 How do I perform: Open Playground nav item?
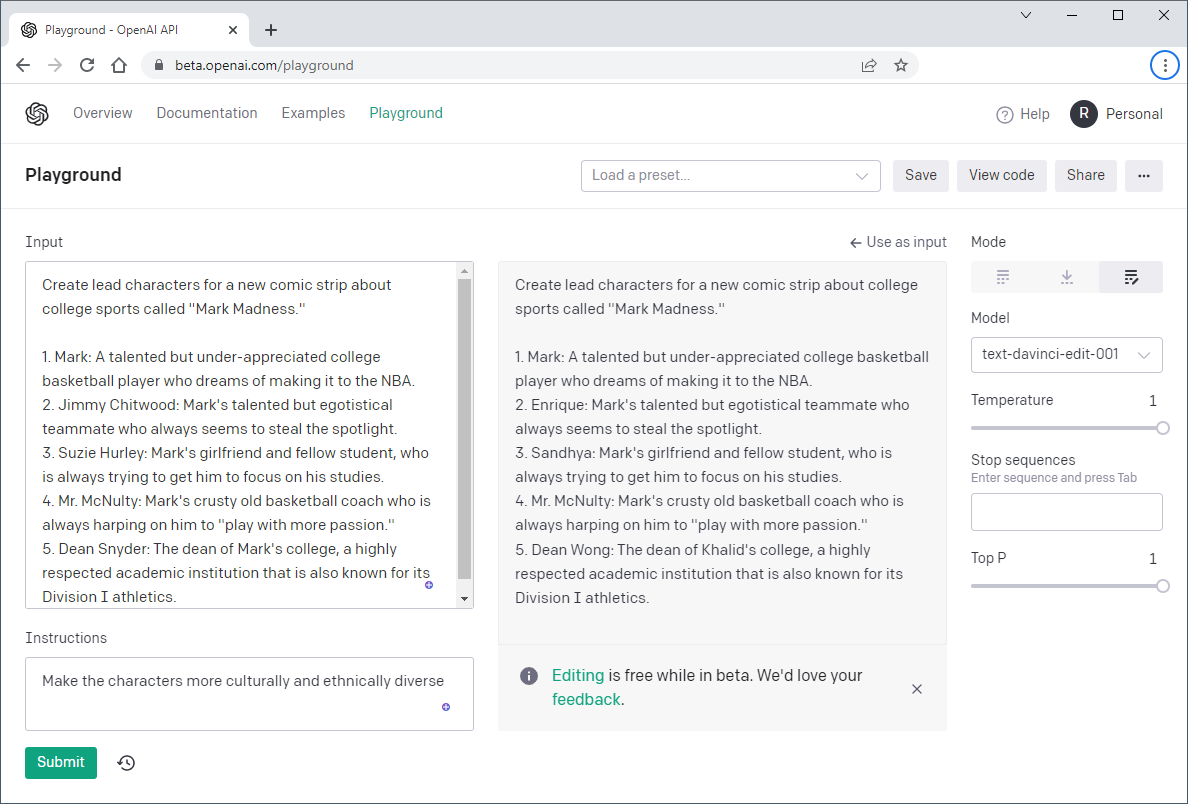(406, 113)
